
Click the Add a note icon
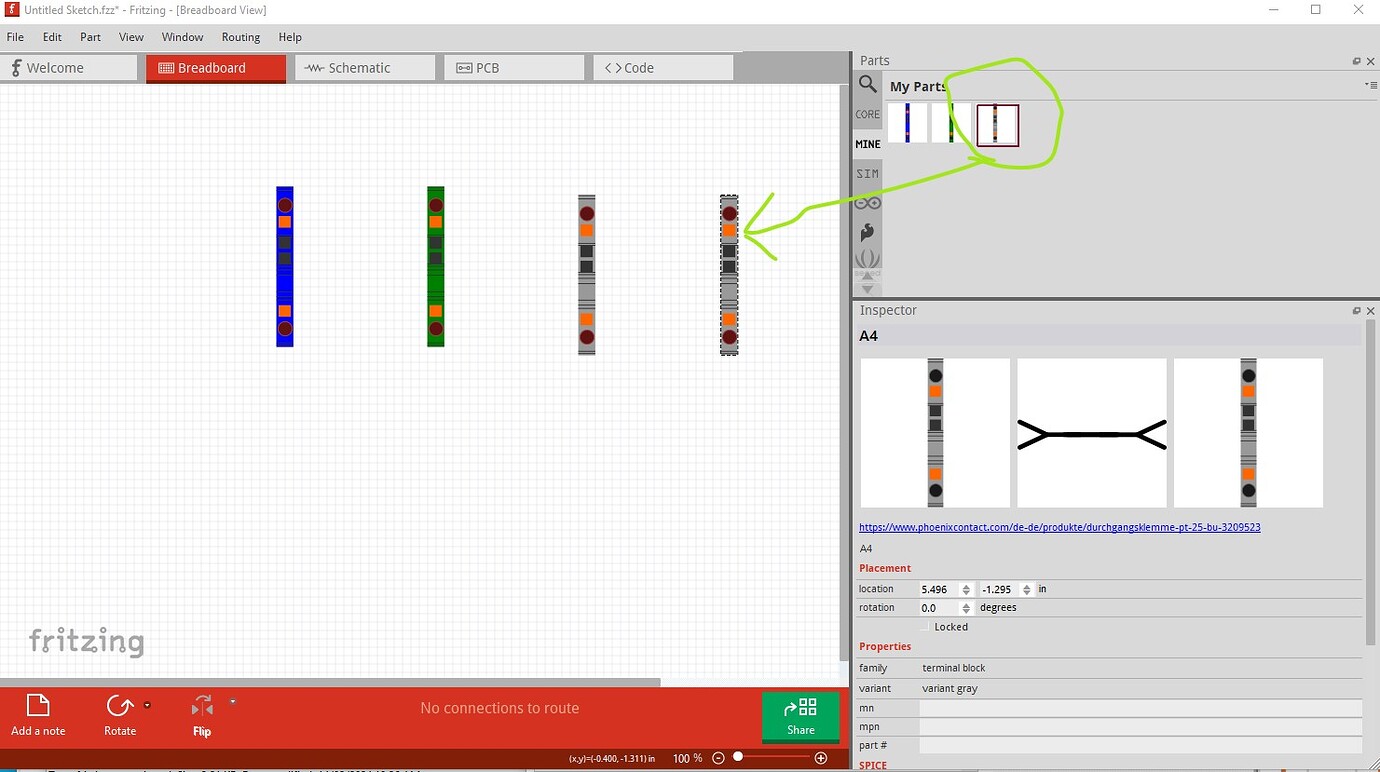(x=38, y=706)
